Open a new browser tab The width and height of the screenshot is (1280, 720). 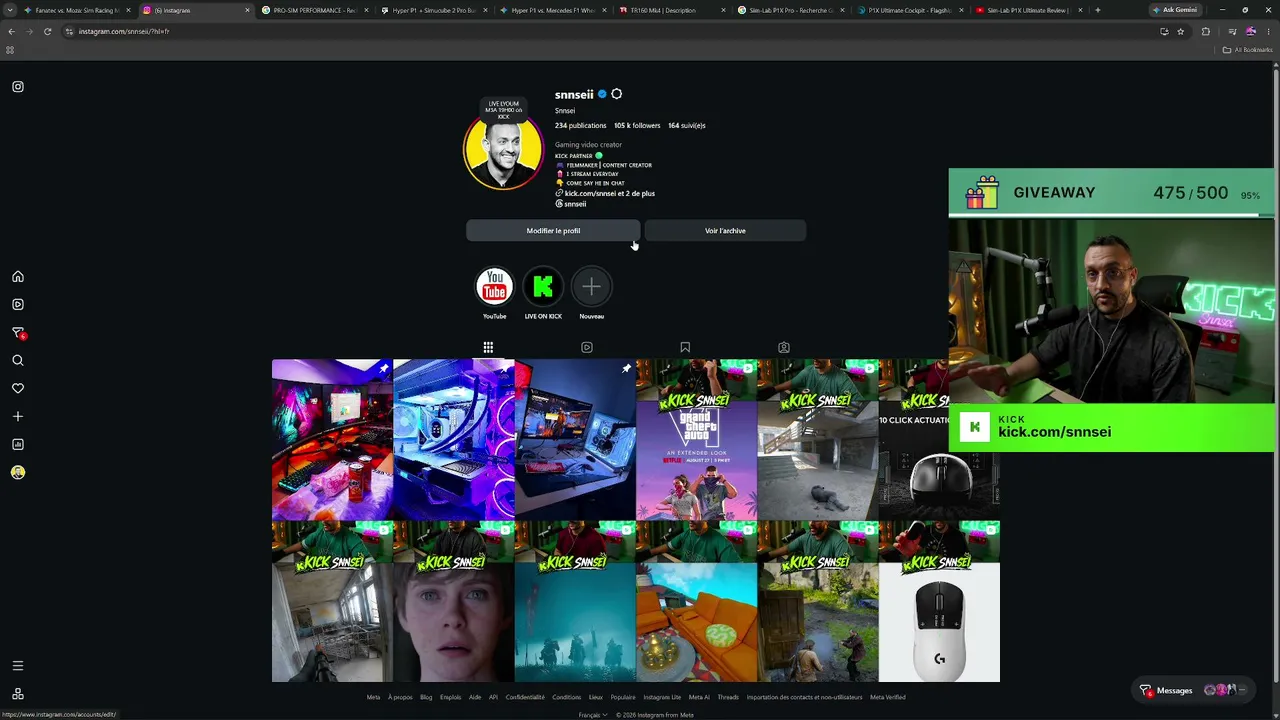[x=1098, y=10]
